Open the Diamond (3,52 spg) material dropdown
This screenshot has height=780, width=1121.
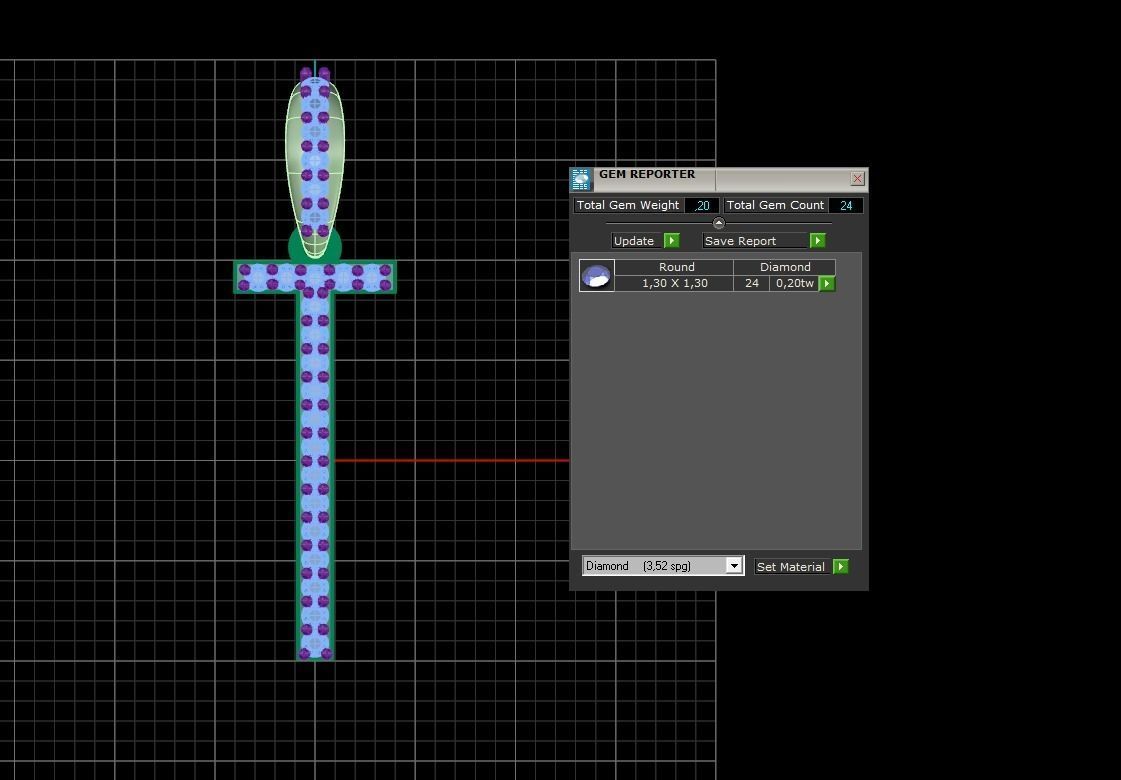point(663,566)
